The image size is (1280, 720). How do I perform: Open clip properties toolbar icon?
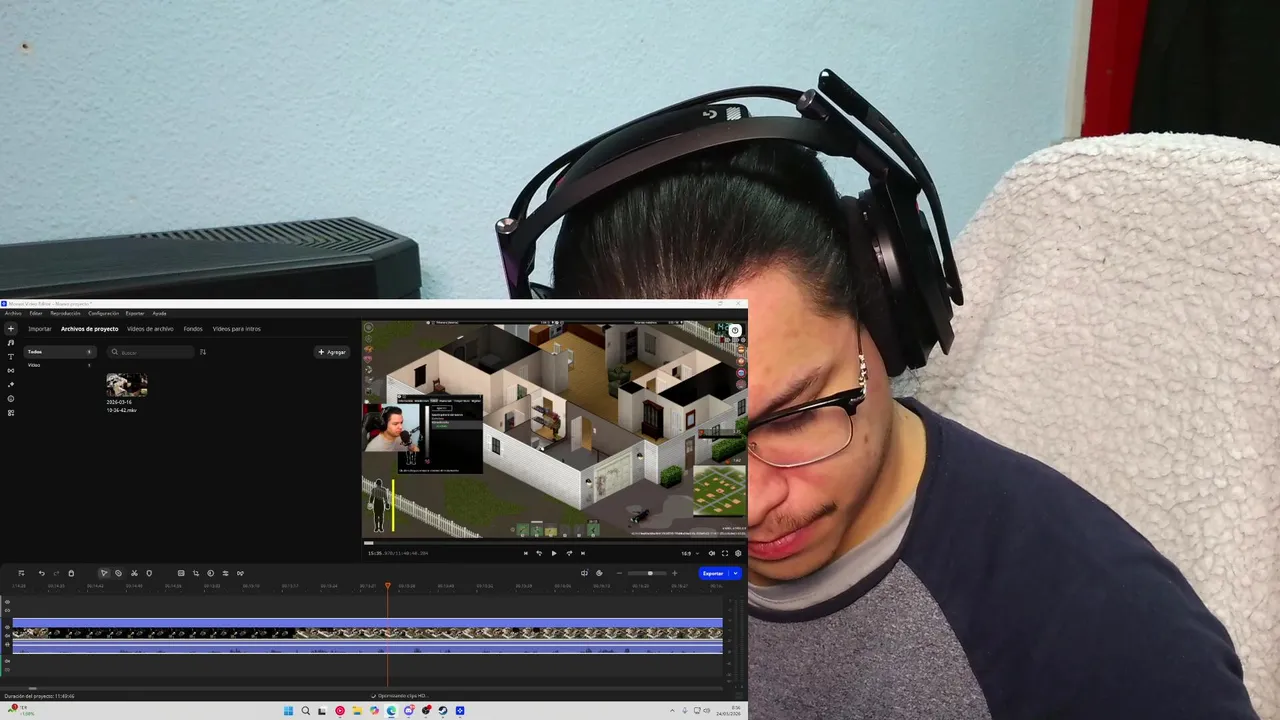181,573
